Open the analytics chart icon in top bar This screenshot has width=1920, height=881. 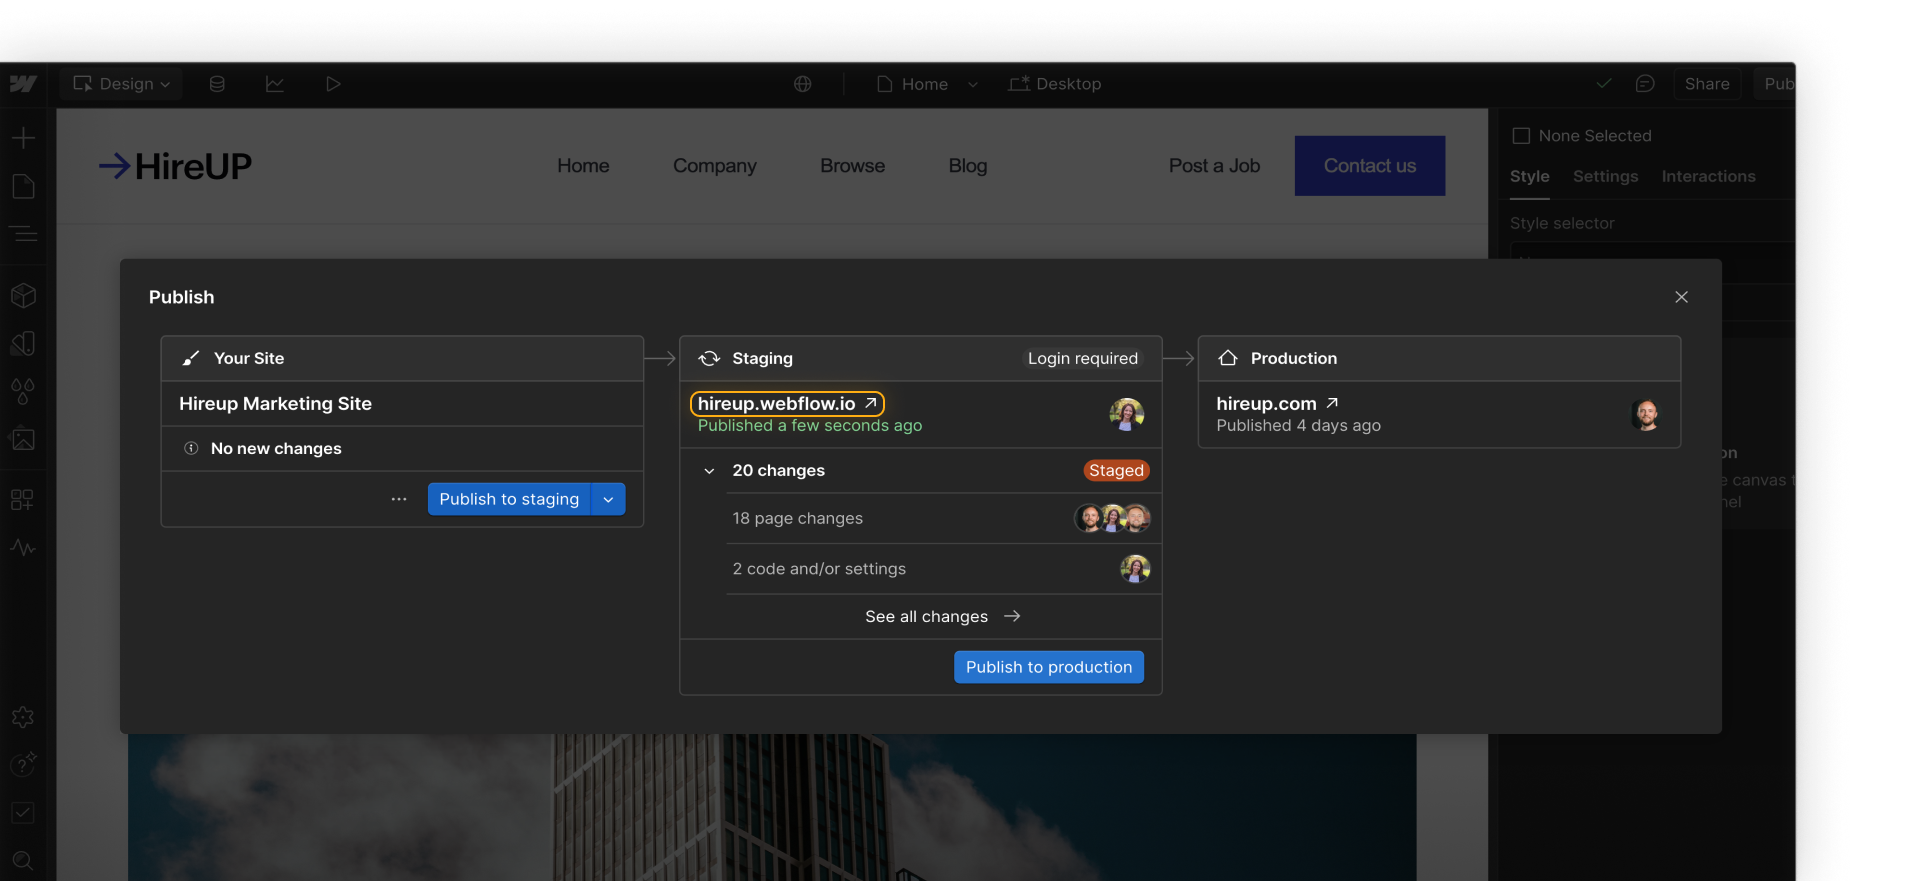tap(275, 84)
